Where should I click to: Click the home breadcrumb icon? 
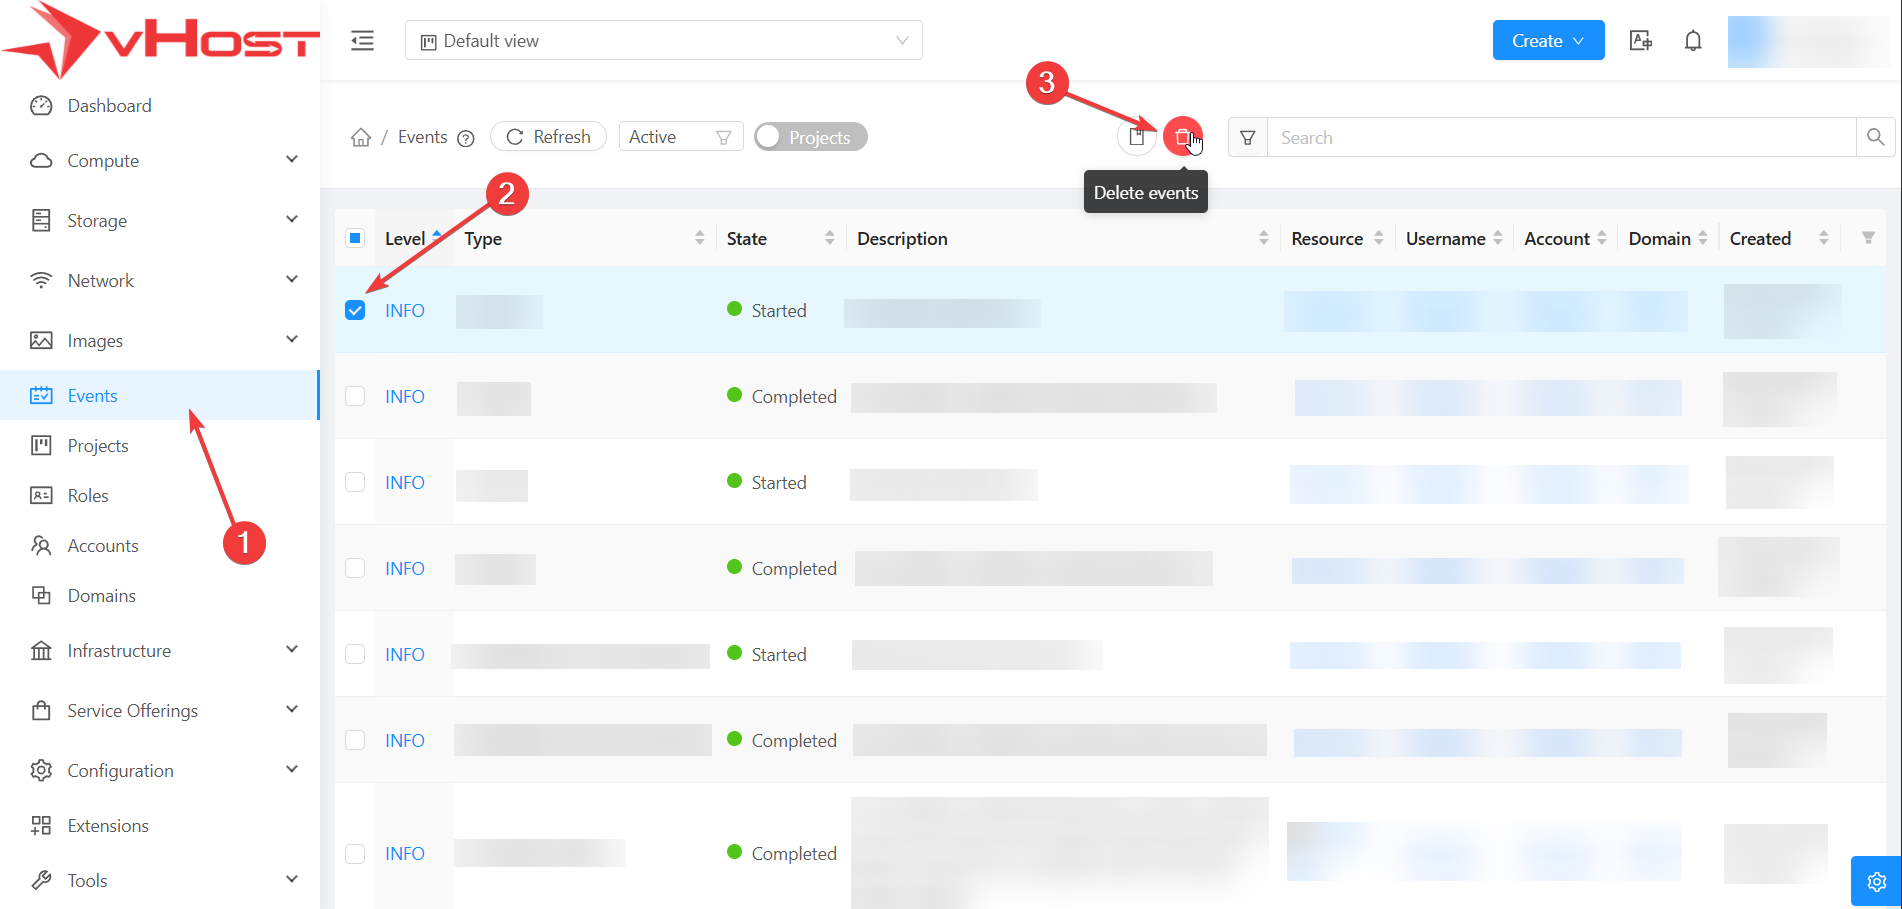tap(361, 137)
